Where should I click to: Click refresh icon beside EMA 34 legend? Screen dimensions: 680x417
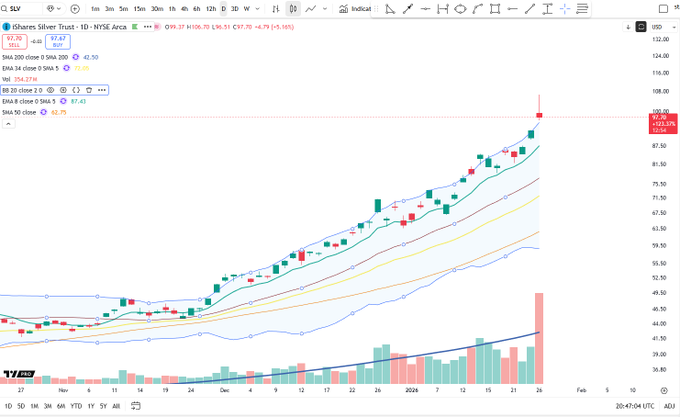click(x=66, y=68)
